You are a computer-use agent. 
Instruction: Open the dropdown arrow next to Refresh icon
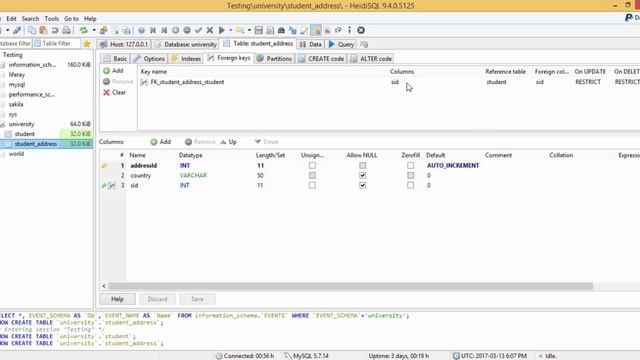click(94, 30)
